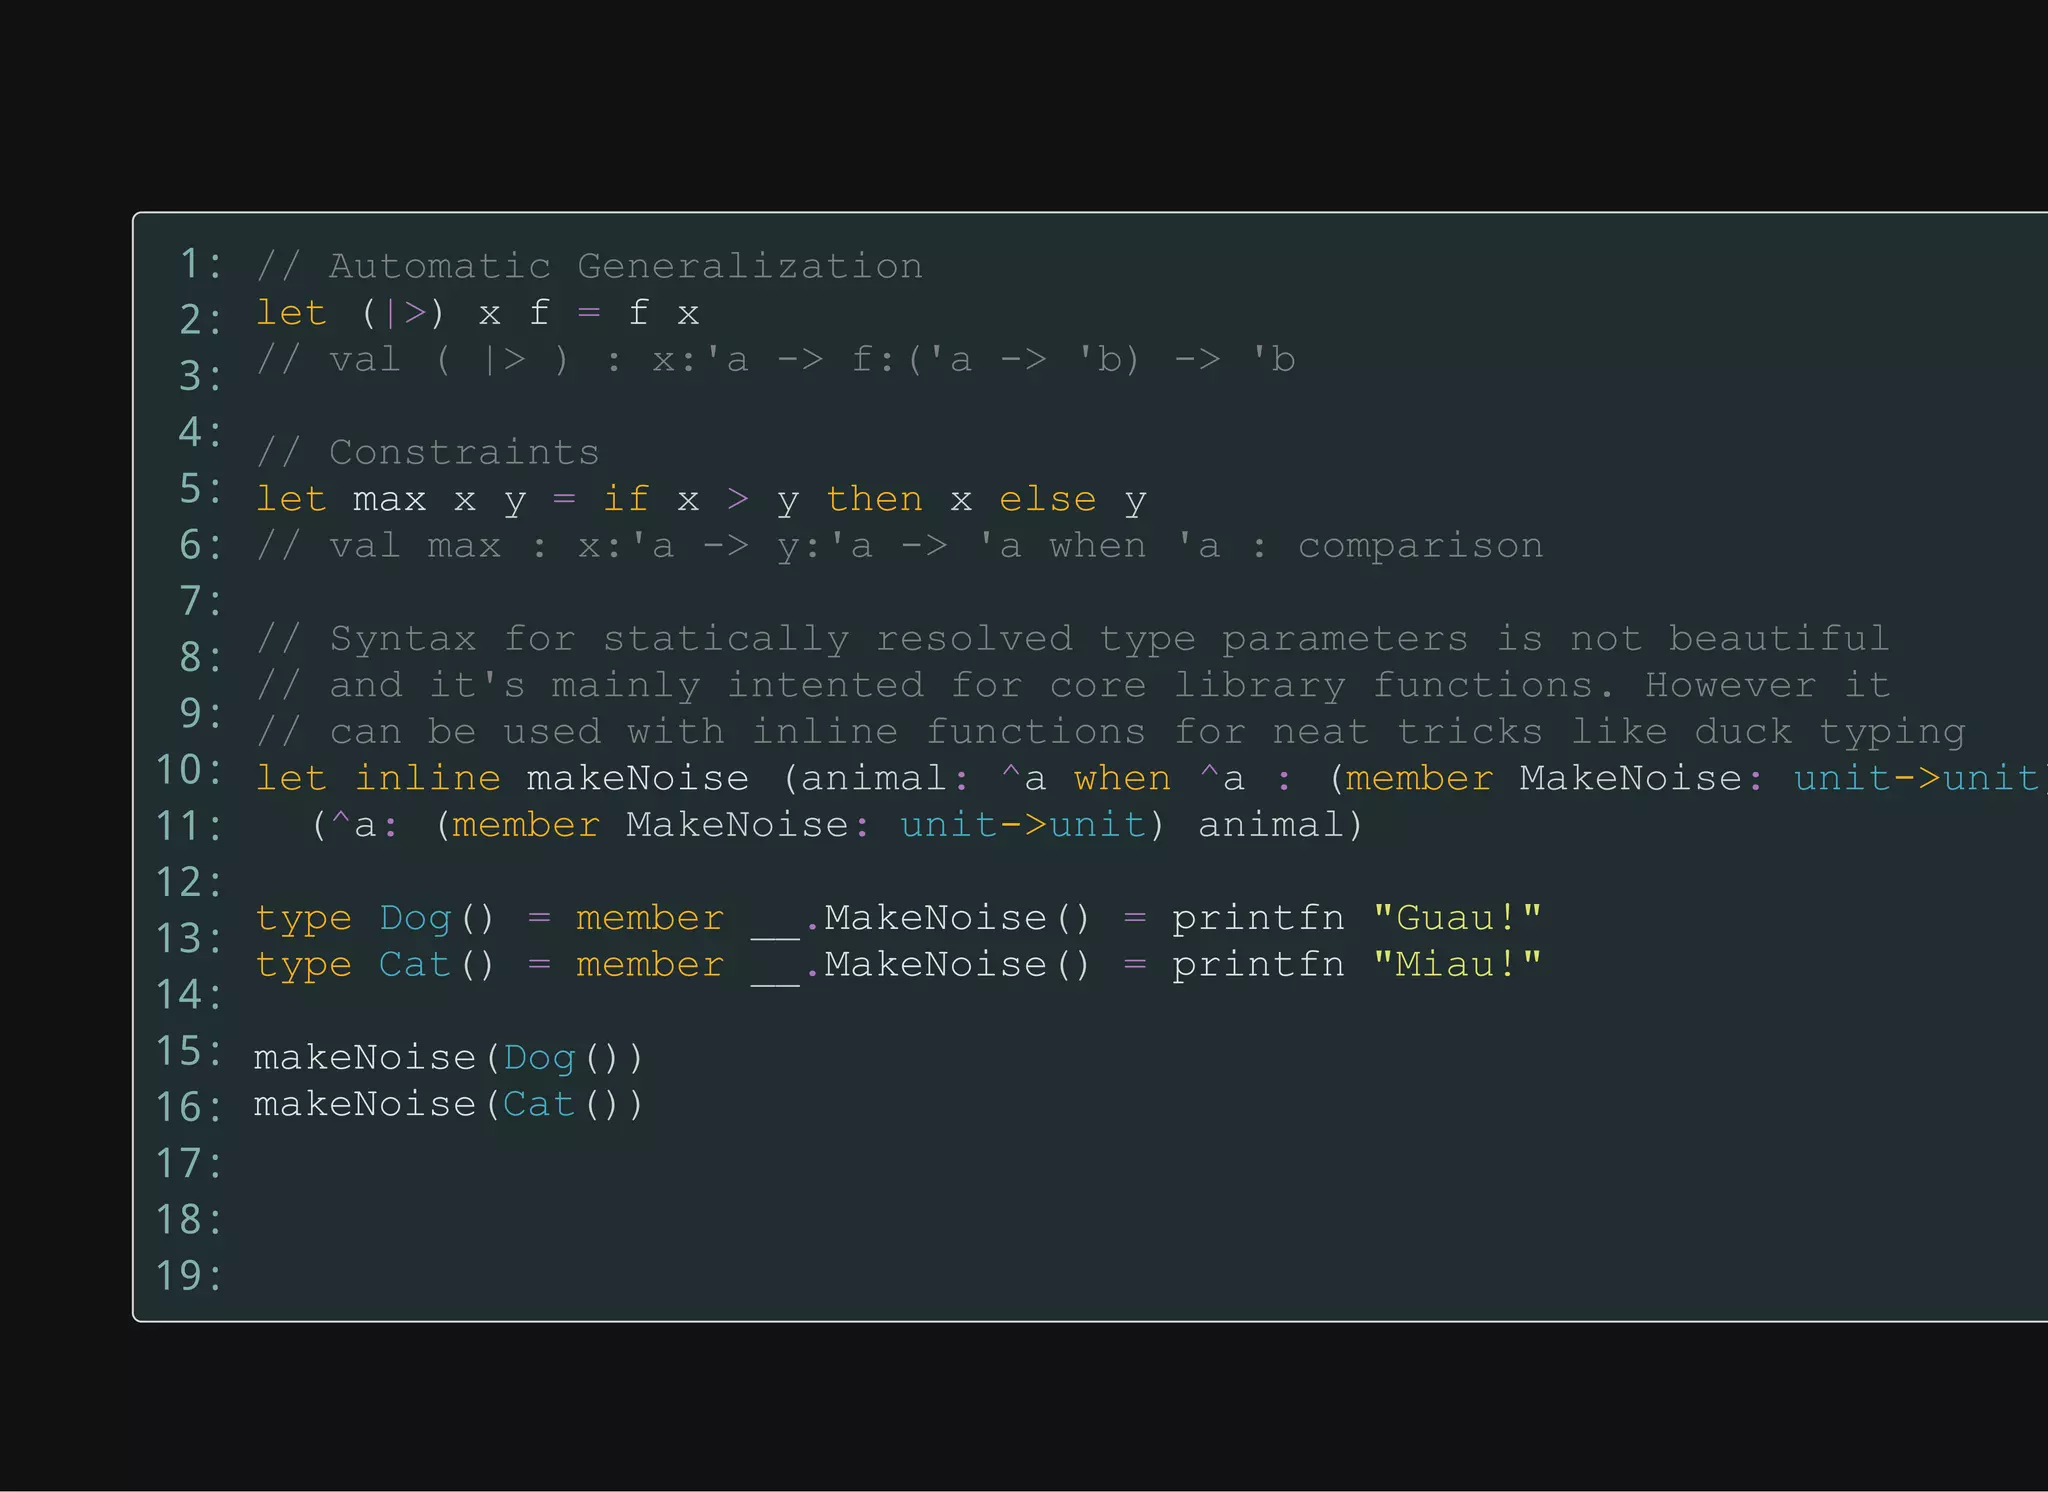The height and width of the screenshot is (1492, 2048).
Task: Click the makeNoise function definition name
Action: click(637, 778)
